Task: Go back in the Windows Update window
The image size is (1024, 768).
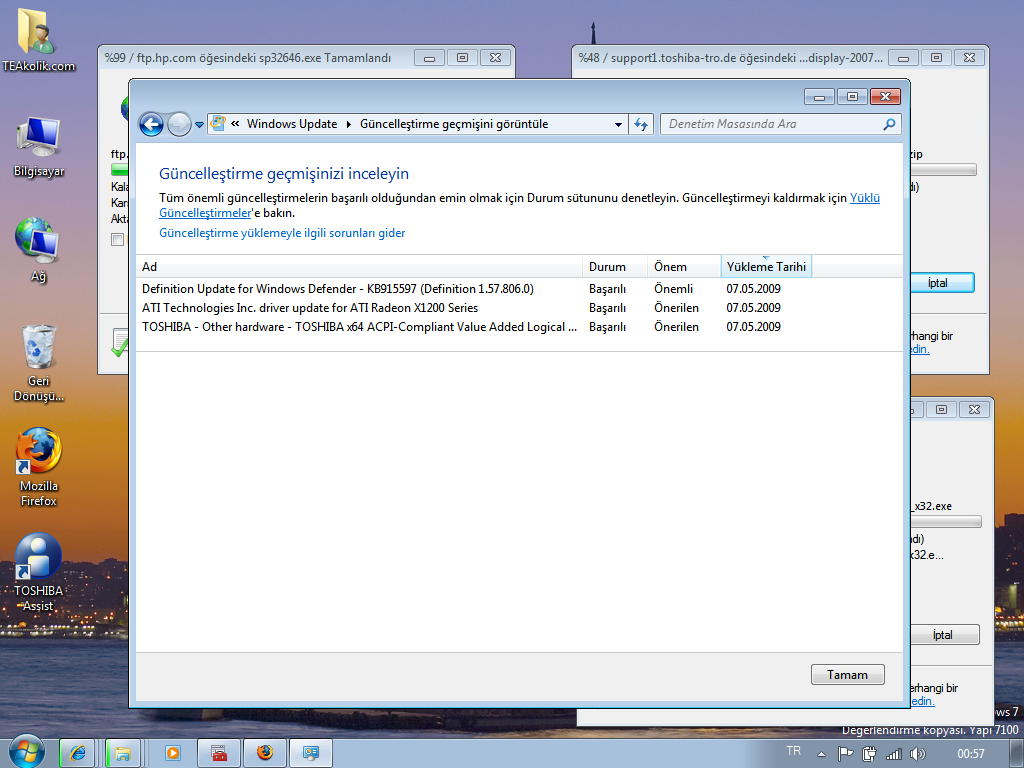Action: coord(151,124)
